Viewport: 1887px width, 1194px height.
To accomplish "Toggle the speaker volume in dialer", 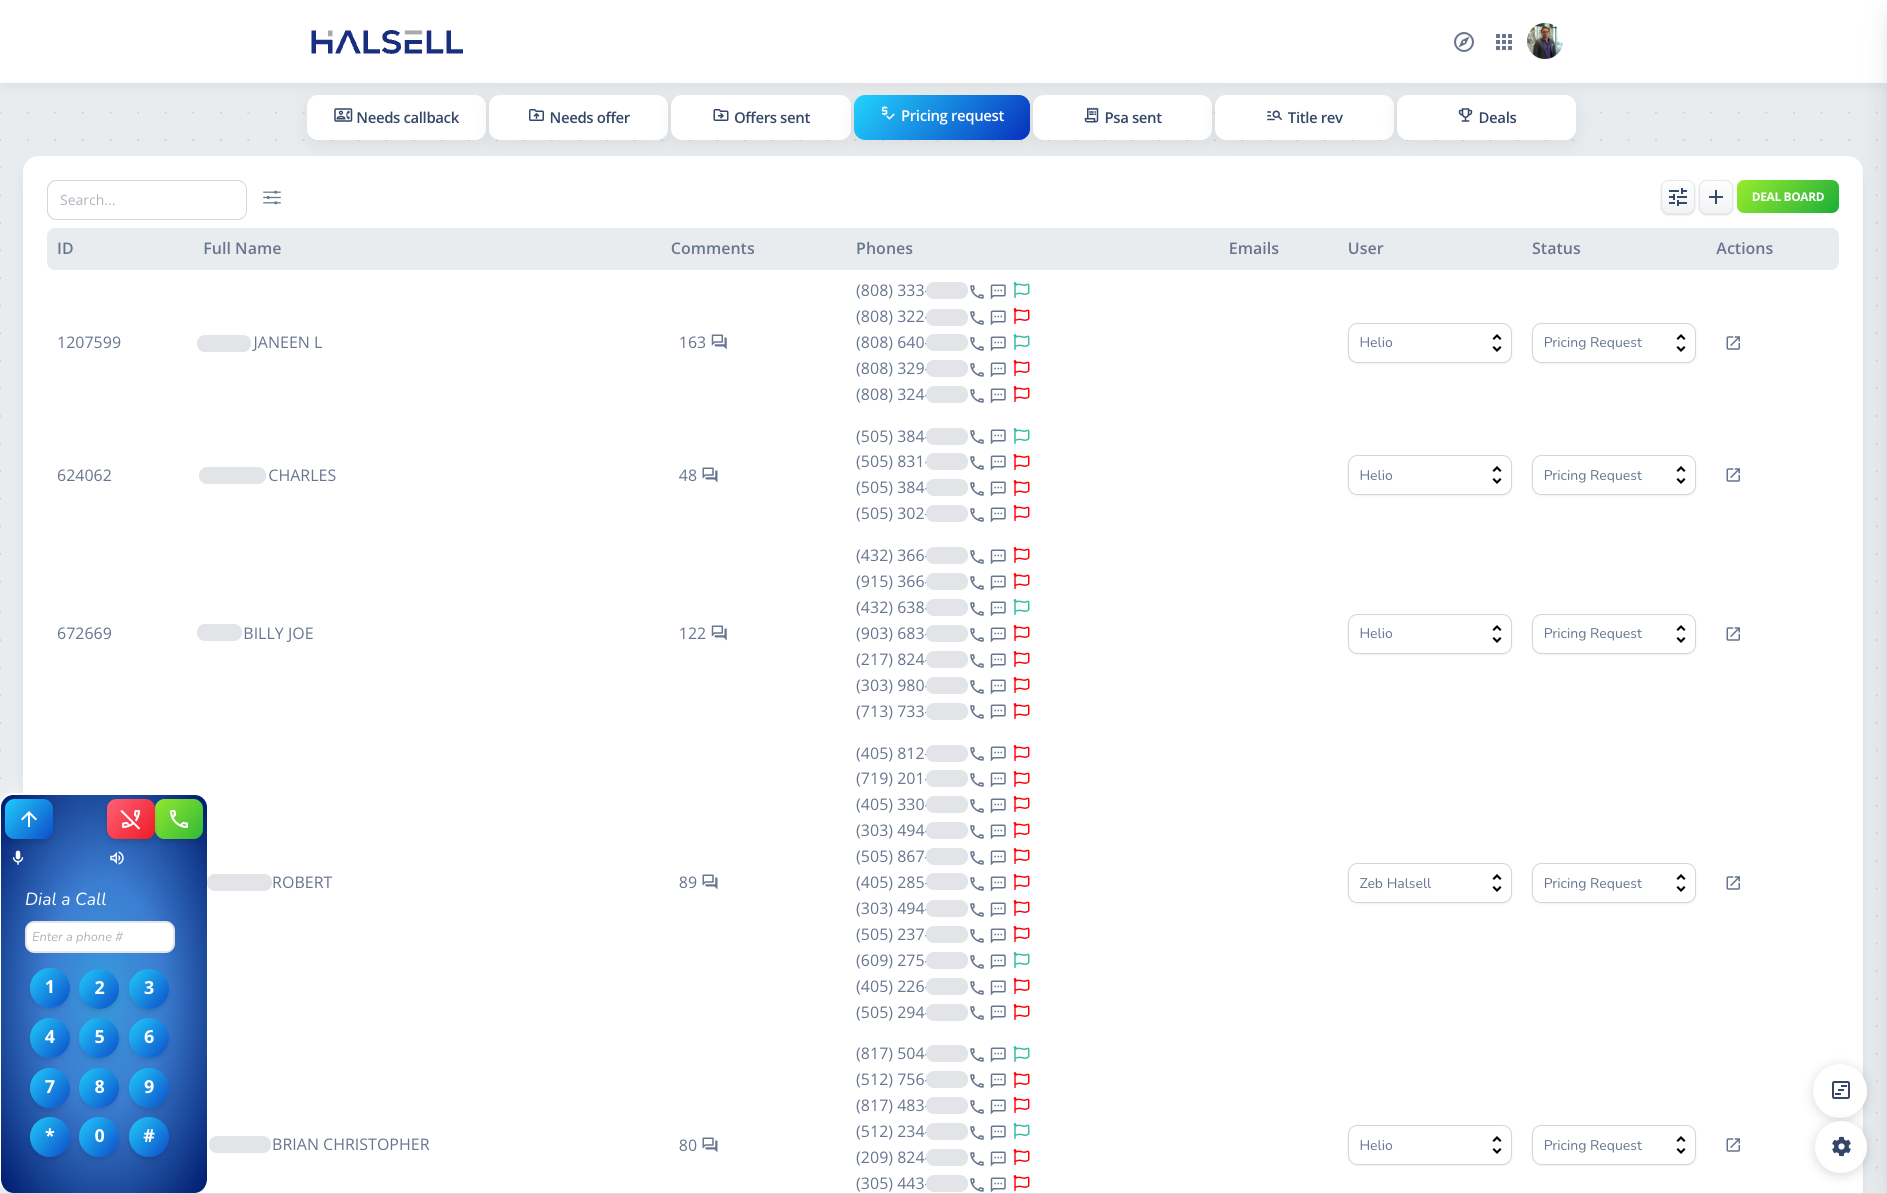I will 117,858.
